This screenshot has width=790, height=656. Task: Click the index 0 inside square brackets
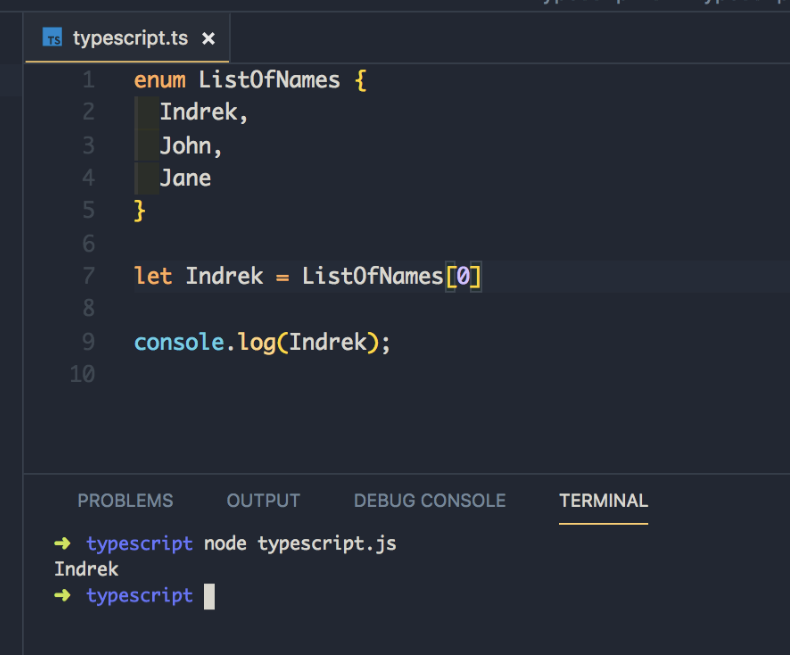pos(463,276)
